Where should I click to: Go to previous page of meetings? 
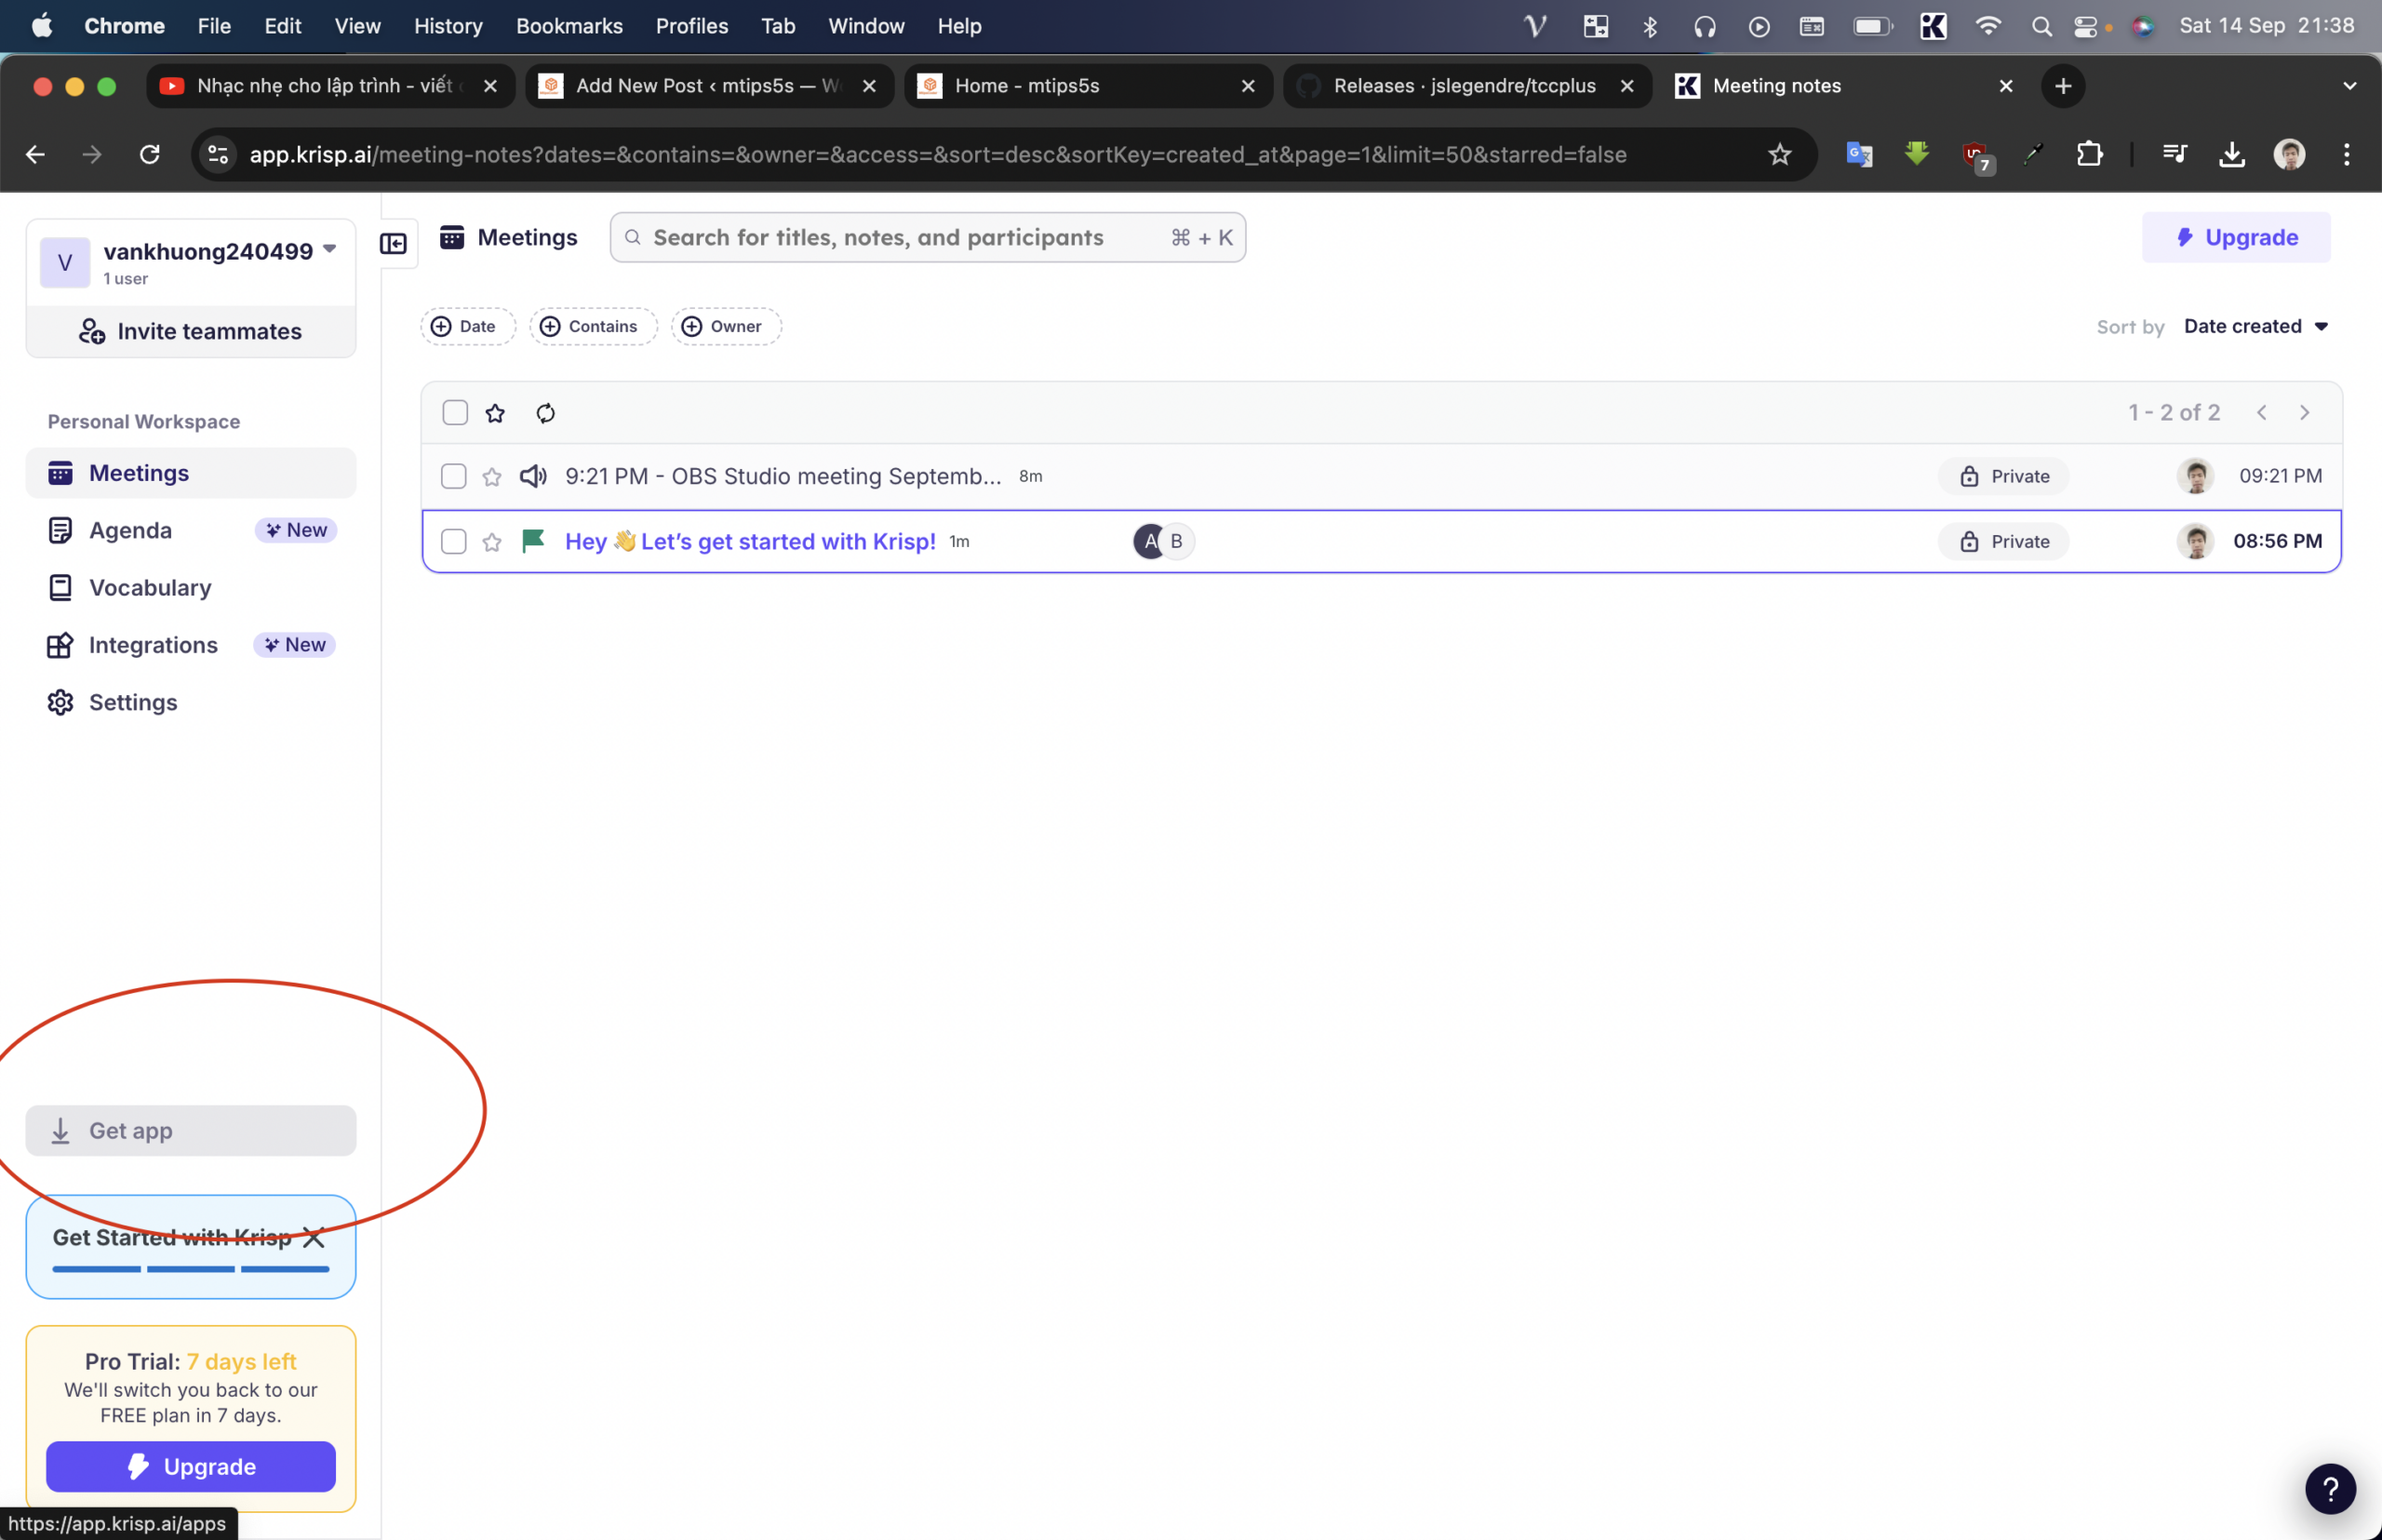2262,413
